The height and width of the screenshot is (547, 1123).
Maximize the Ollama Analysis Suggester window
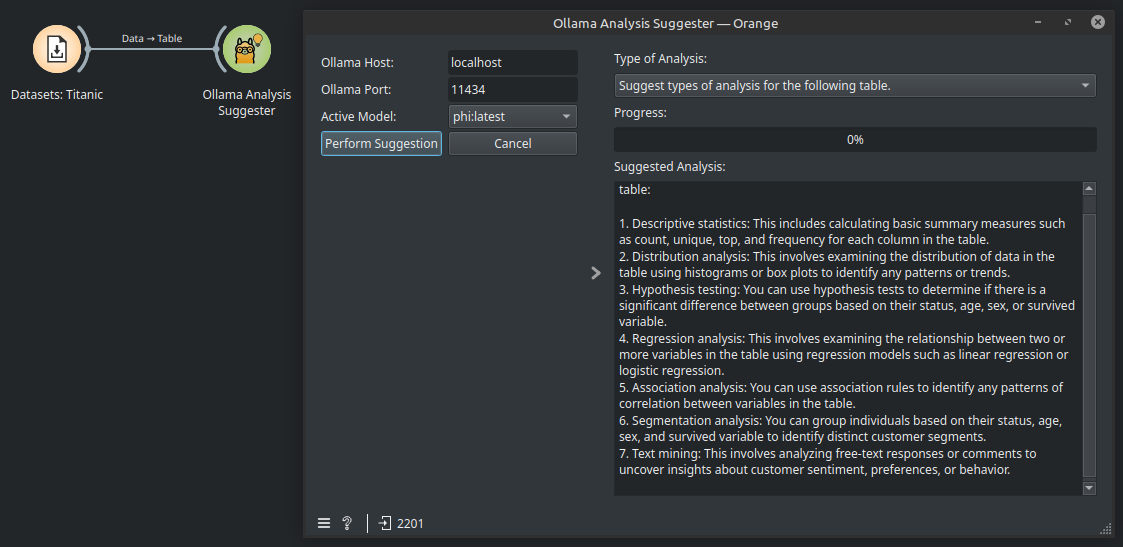click(1068, 23)
